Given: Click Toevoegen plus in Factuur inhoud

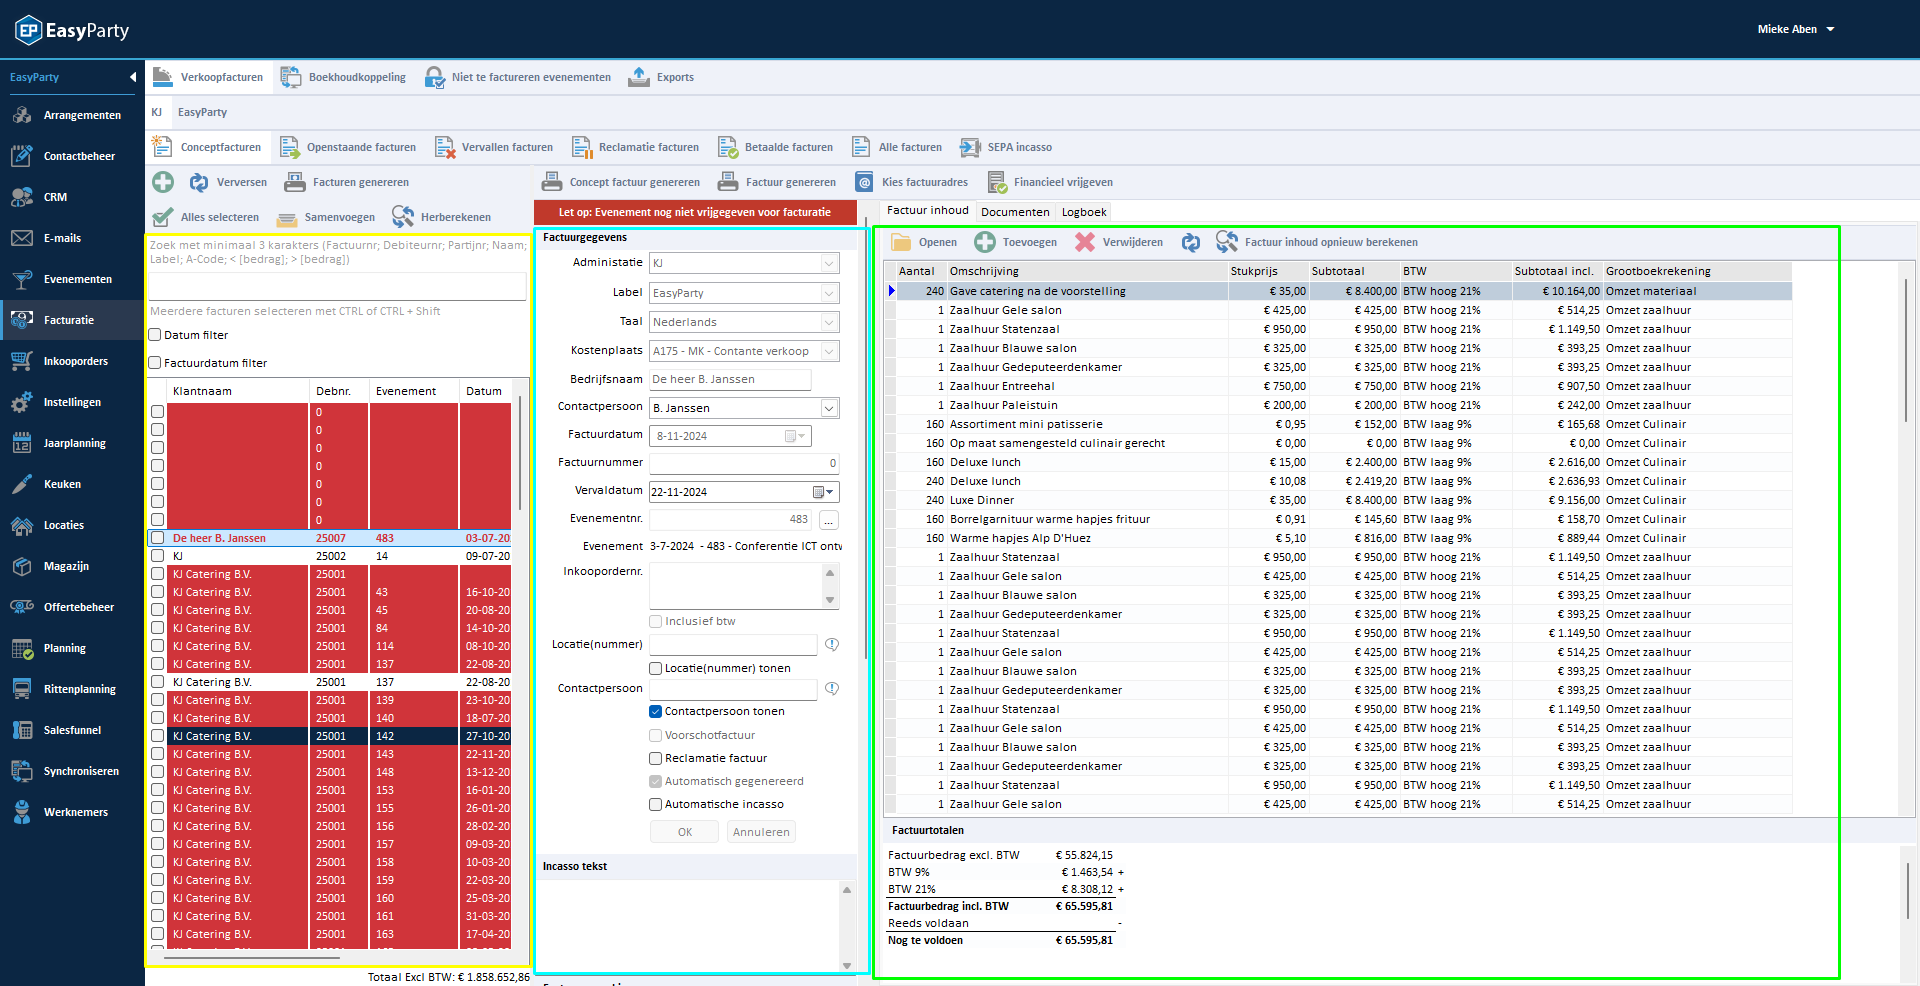Looking at the screenshot, I should click(985, 242).
